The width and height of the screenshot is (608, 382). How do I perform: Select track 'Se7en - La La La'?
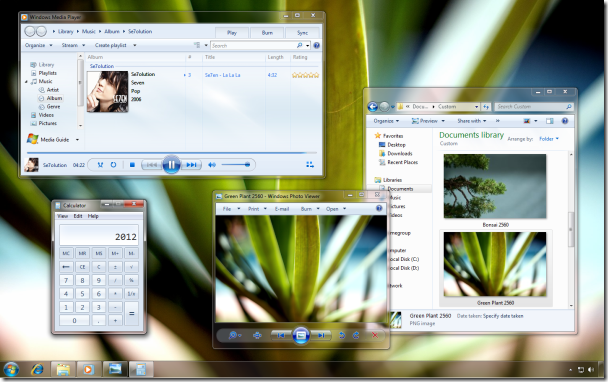[x=223, y=75]
